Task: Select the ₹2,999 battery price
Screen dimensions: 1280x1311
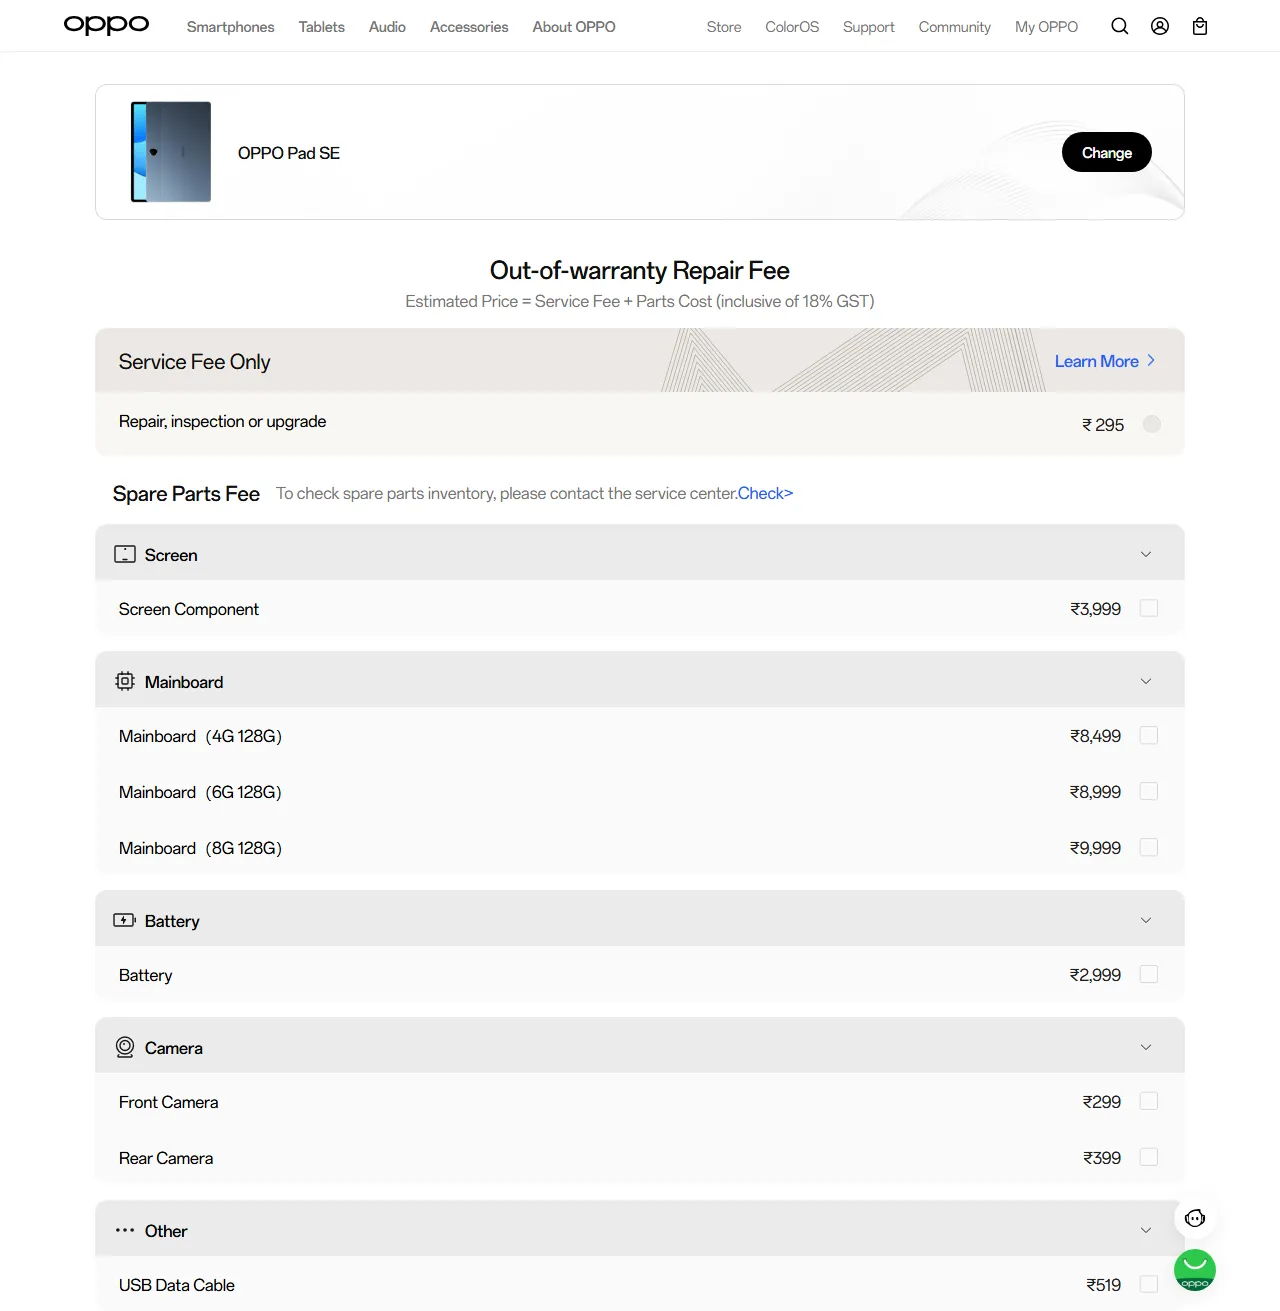Action: click(x=1095, y=974)
